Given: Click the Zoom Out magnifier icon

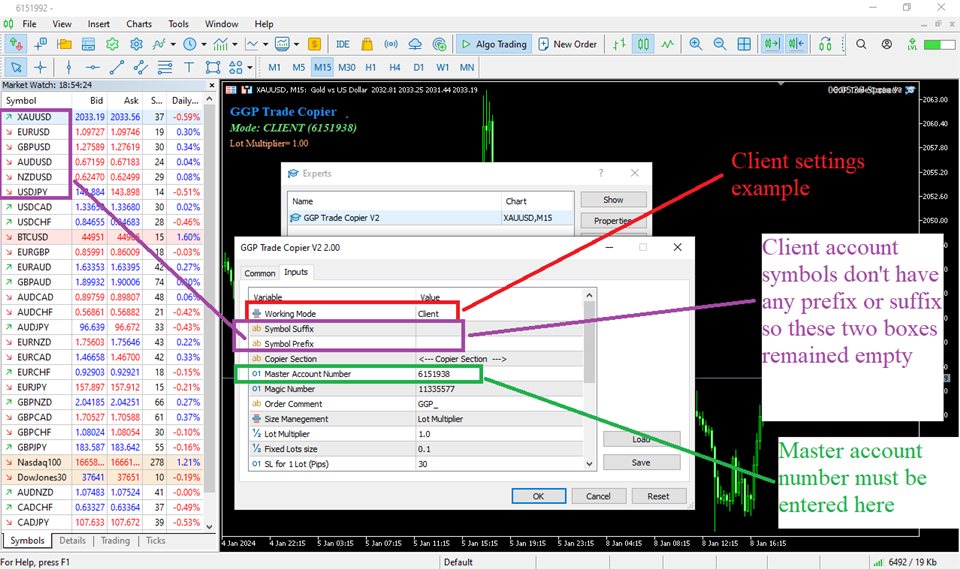Looking at the screenshot, I should coord(719,44).
